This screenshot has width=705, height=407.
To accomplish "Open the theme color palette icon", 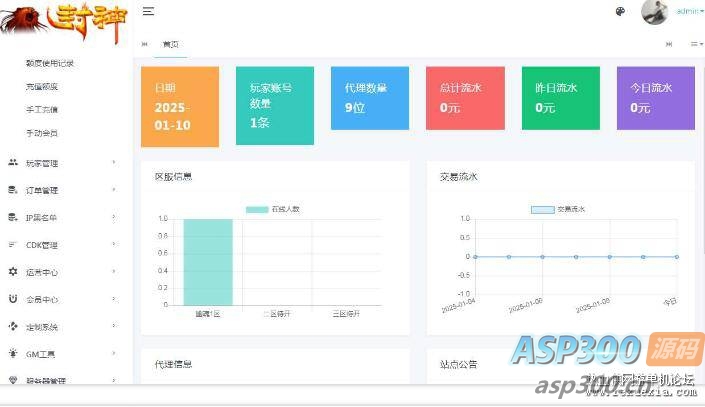I will [619, 12].
